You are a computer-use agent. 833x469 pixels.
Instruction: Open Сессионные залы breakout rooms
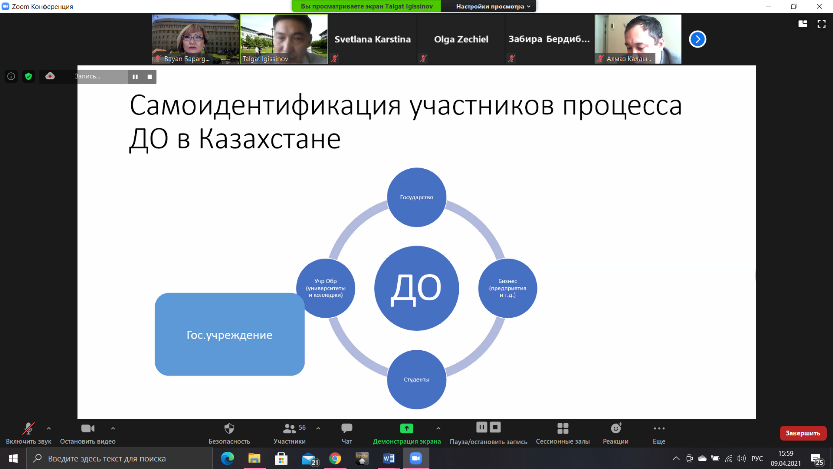[562, 430]
